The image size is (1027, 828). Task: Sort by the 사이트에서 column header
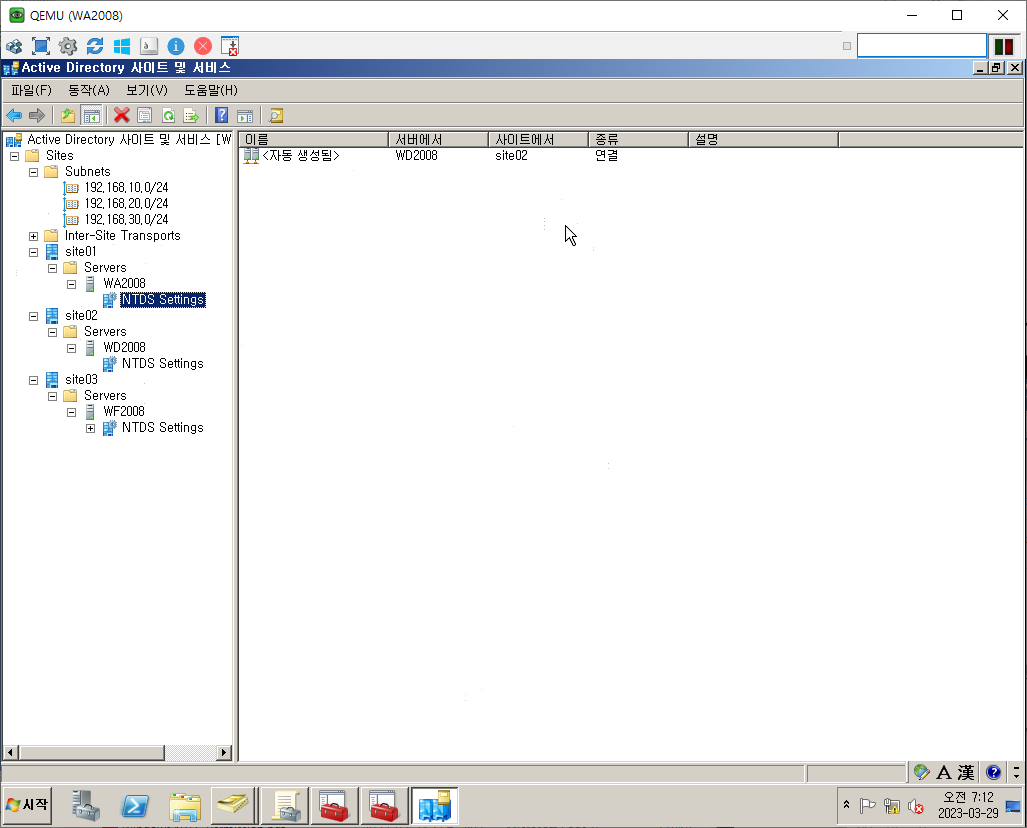tap(538, 140)
